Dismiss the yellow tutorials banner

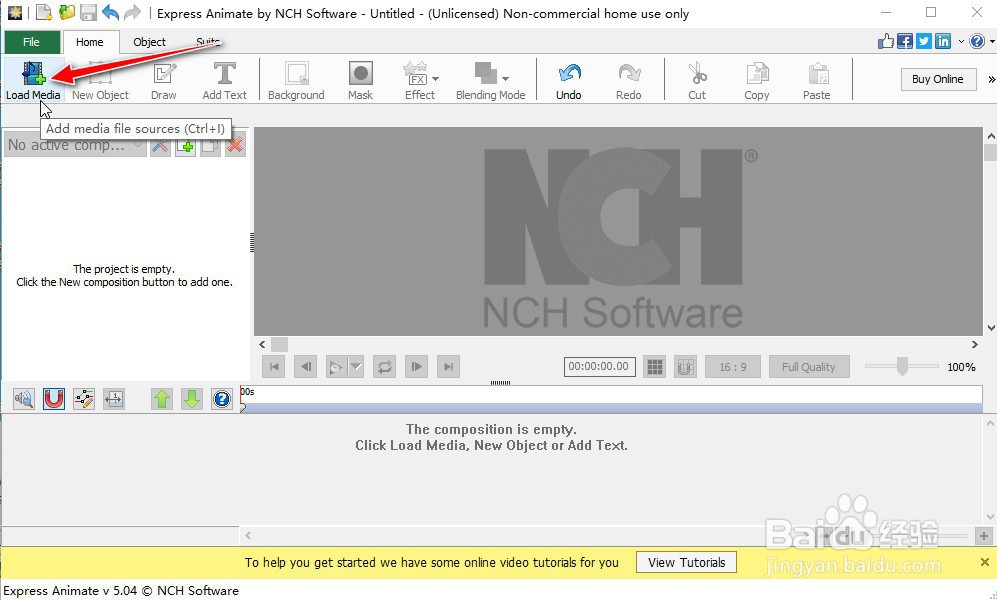[x=985, y=562]
